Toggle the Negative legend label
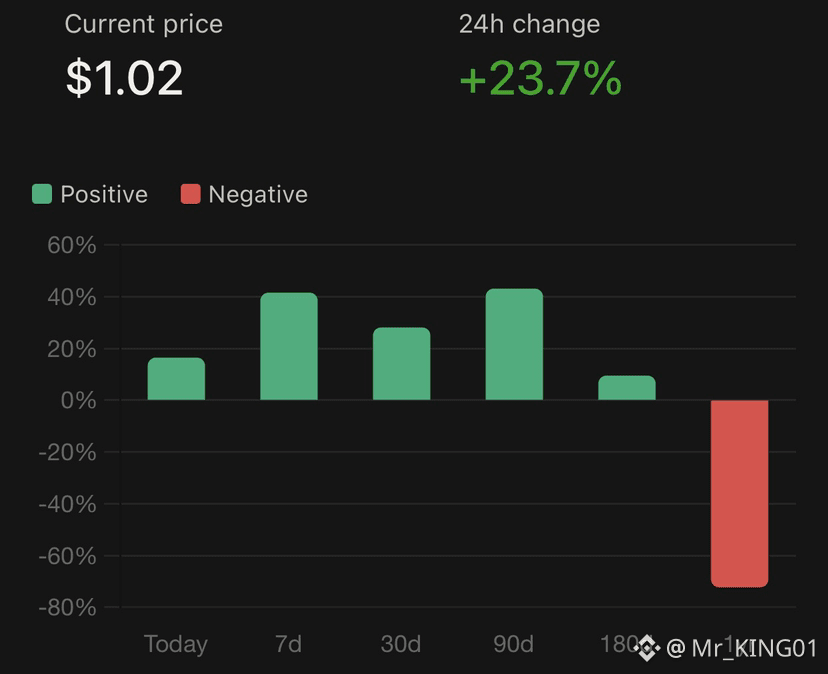This screenshot has width=828, height=674. coord(258,195)
